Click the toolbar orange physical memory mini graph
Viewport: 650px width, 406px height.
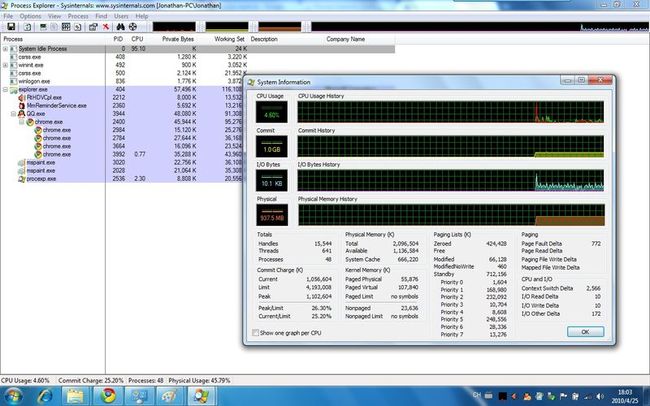click(280, 27)
